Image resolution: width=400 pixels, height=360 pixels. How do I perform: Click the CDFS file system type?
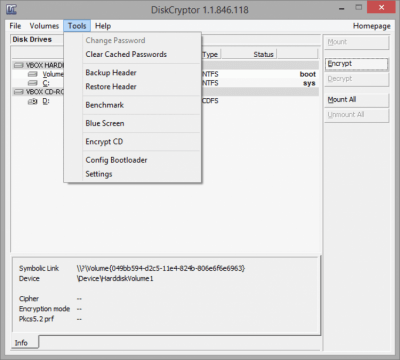click(x=210, y=101)
